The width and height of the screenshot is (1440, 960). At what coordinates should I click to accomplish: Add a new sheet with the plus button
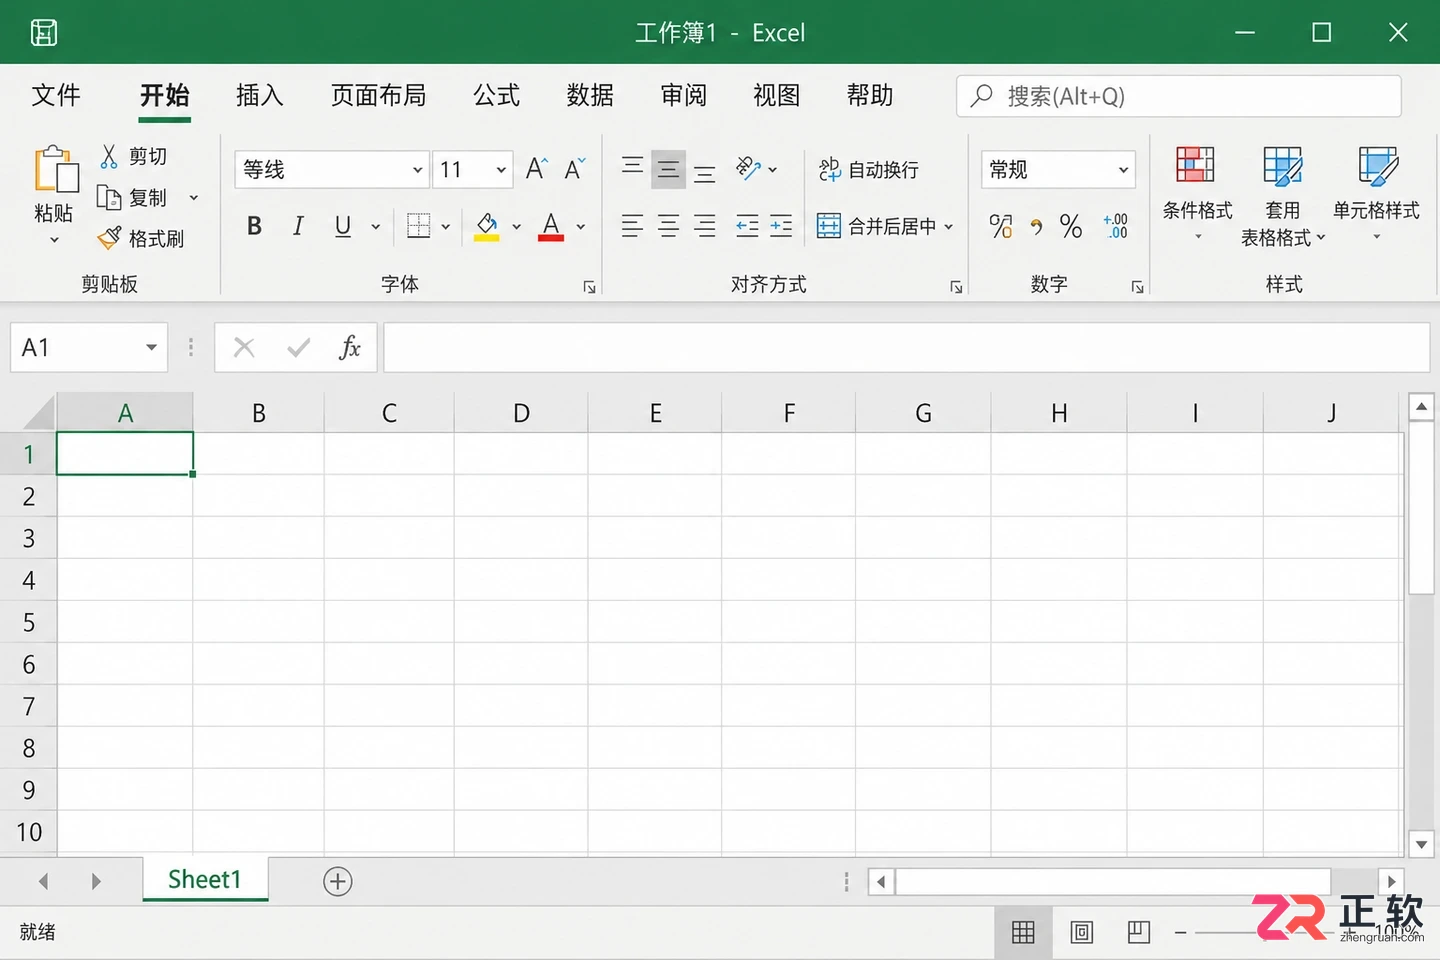(338, 881)
